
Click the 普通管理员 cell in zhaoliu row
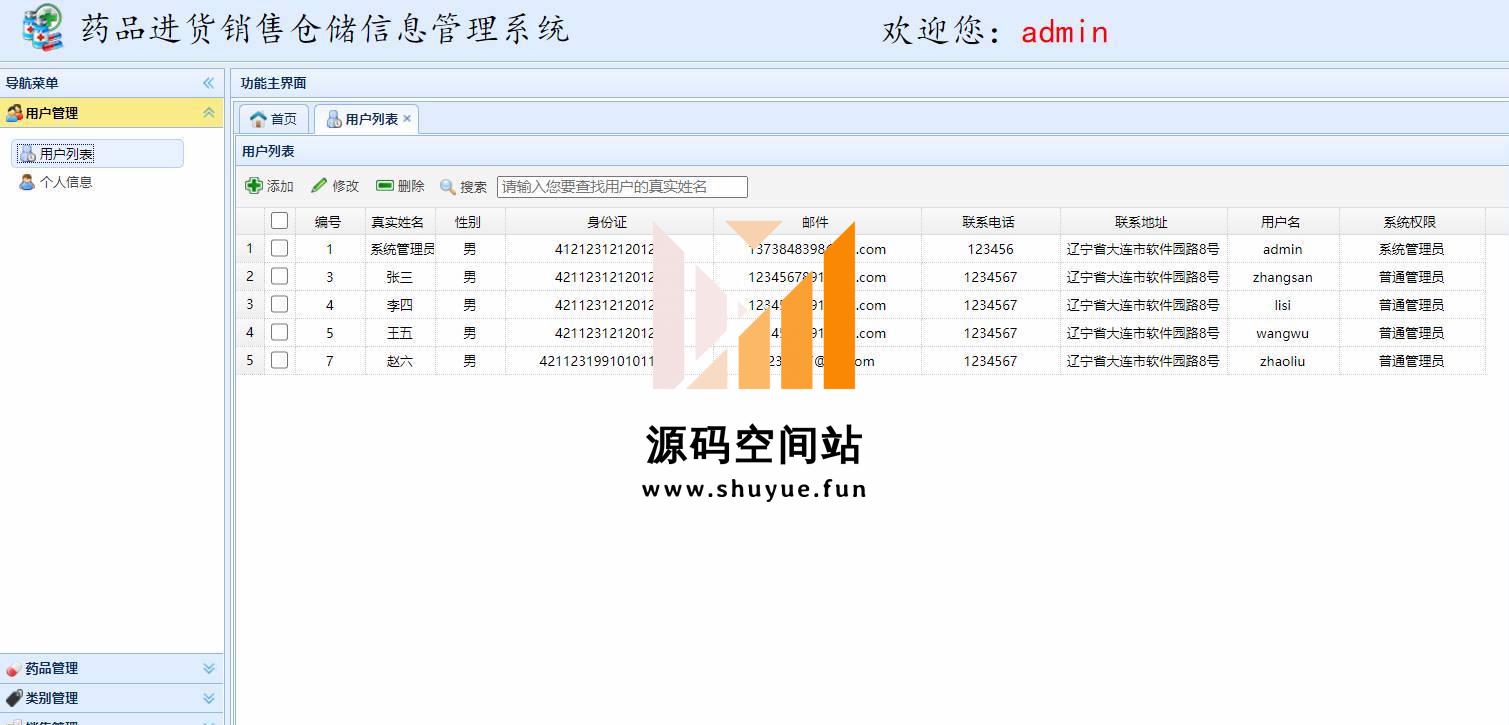pos(1411,361)
